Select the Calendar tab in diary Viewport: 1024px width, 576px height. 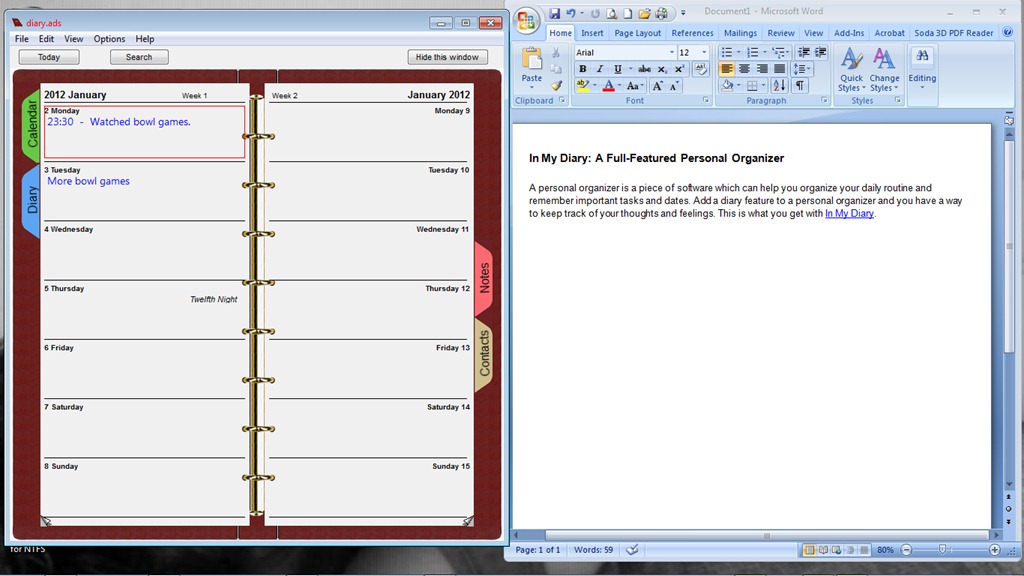pyautogui.click(x=31, y=124)
